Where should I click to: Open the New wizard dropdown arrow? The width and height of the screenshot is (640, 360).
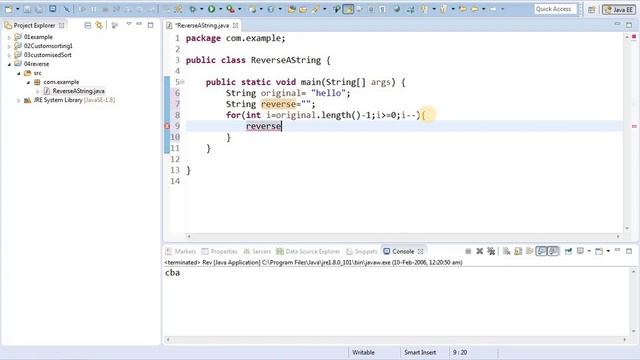pyautogui.click(x=17, y=9)
